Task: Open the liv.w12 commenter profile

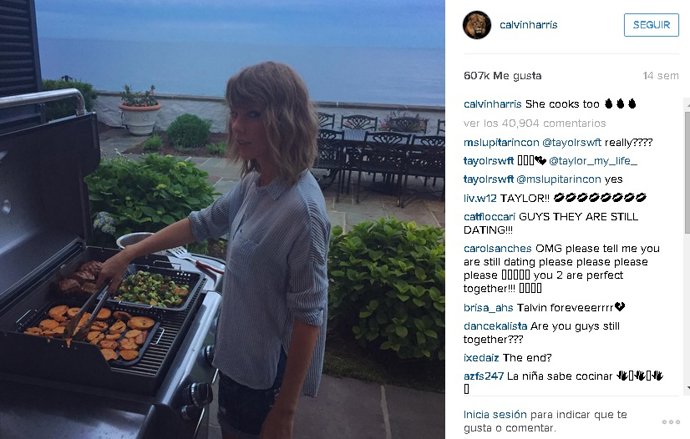Action: (x=480, y=198)
